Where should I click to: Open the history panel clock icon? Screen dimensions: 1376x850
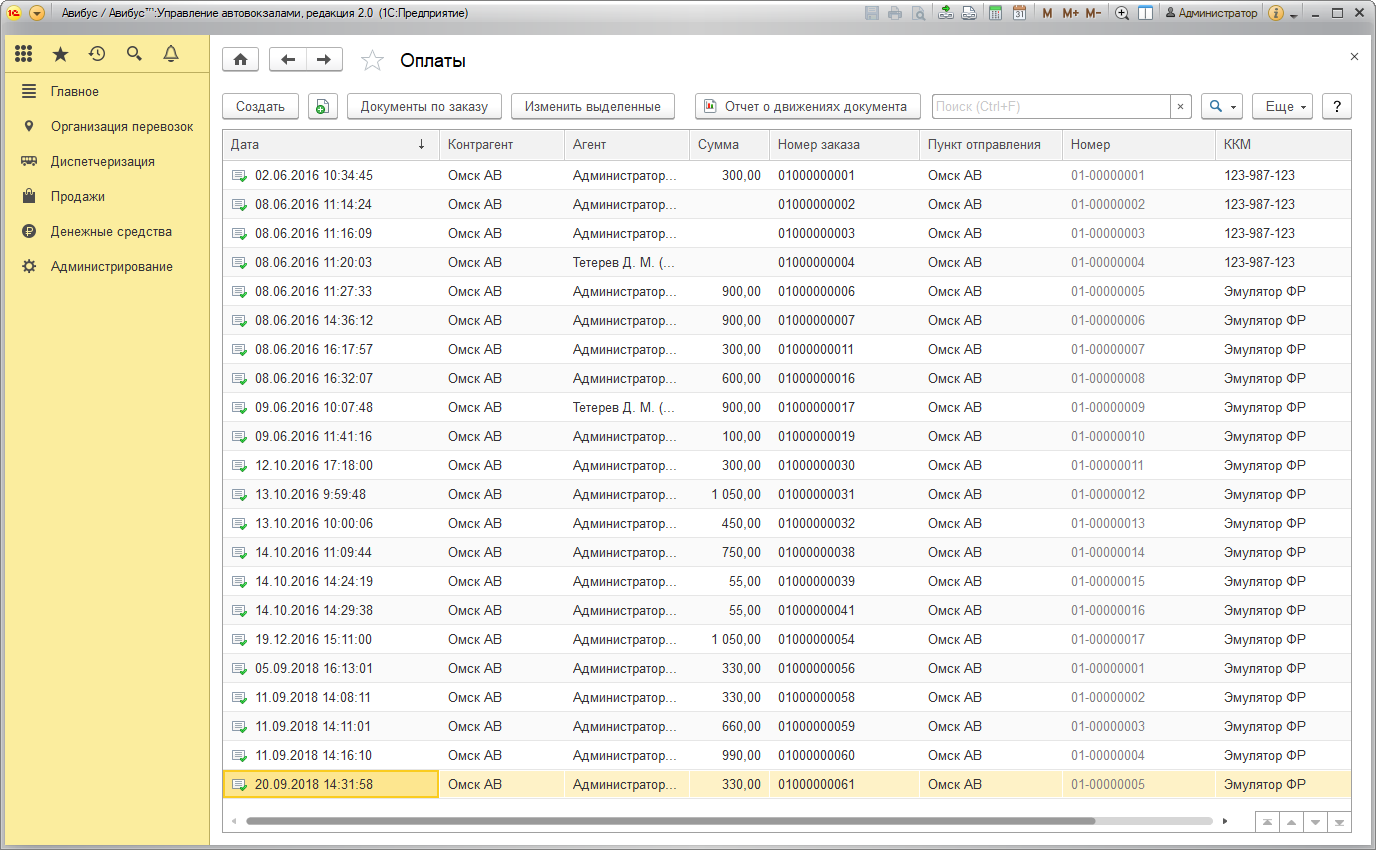(97, 54)
